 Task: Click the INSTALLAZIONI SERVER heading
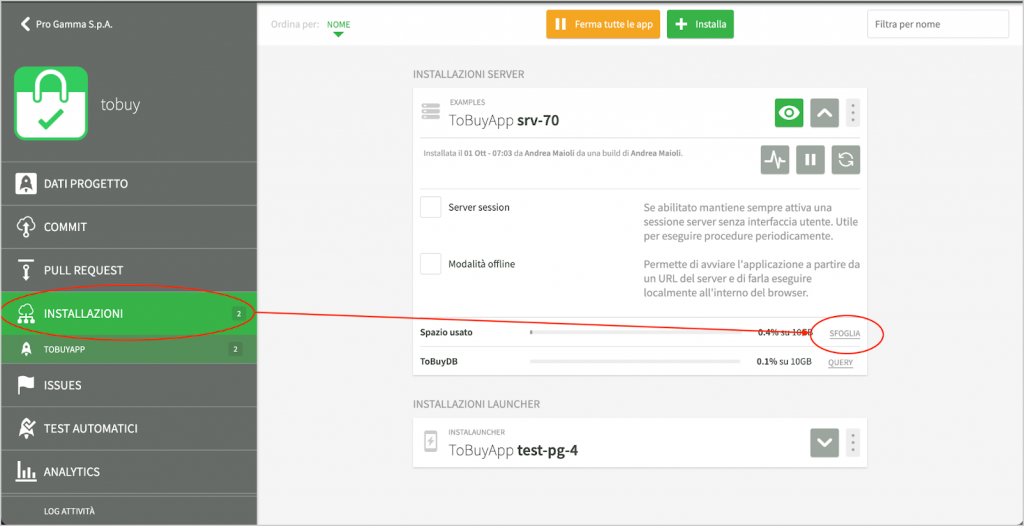(468, 74)
